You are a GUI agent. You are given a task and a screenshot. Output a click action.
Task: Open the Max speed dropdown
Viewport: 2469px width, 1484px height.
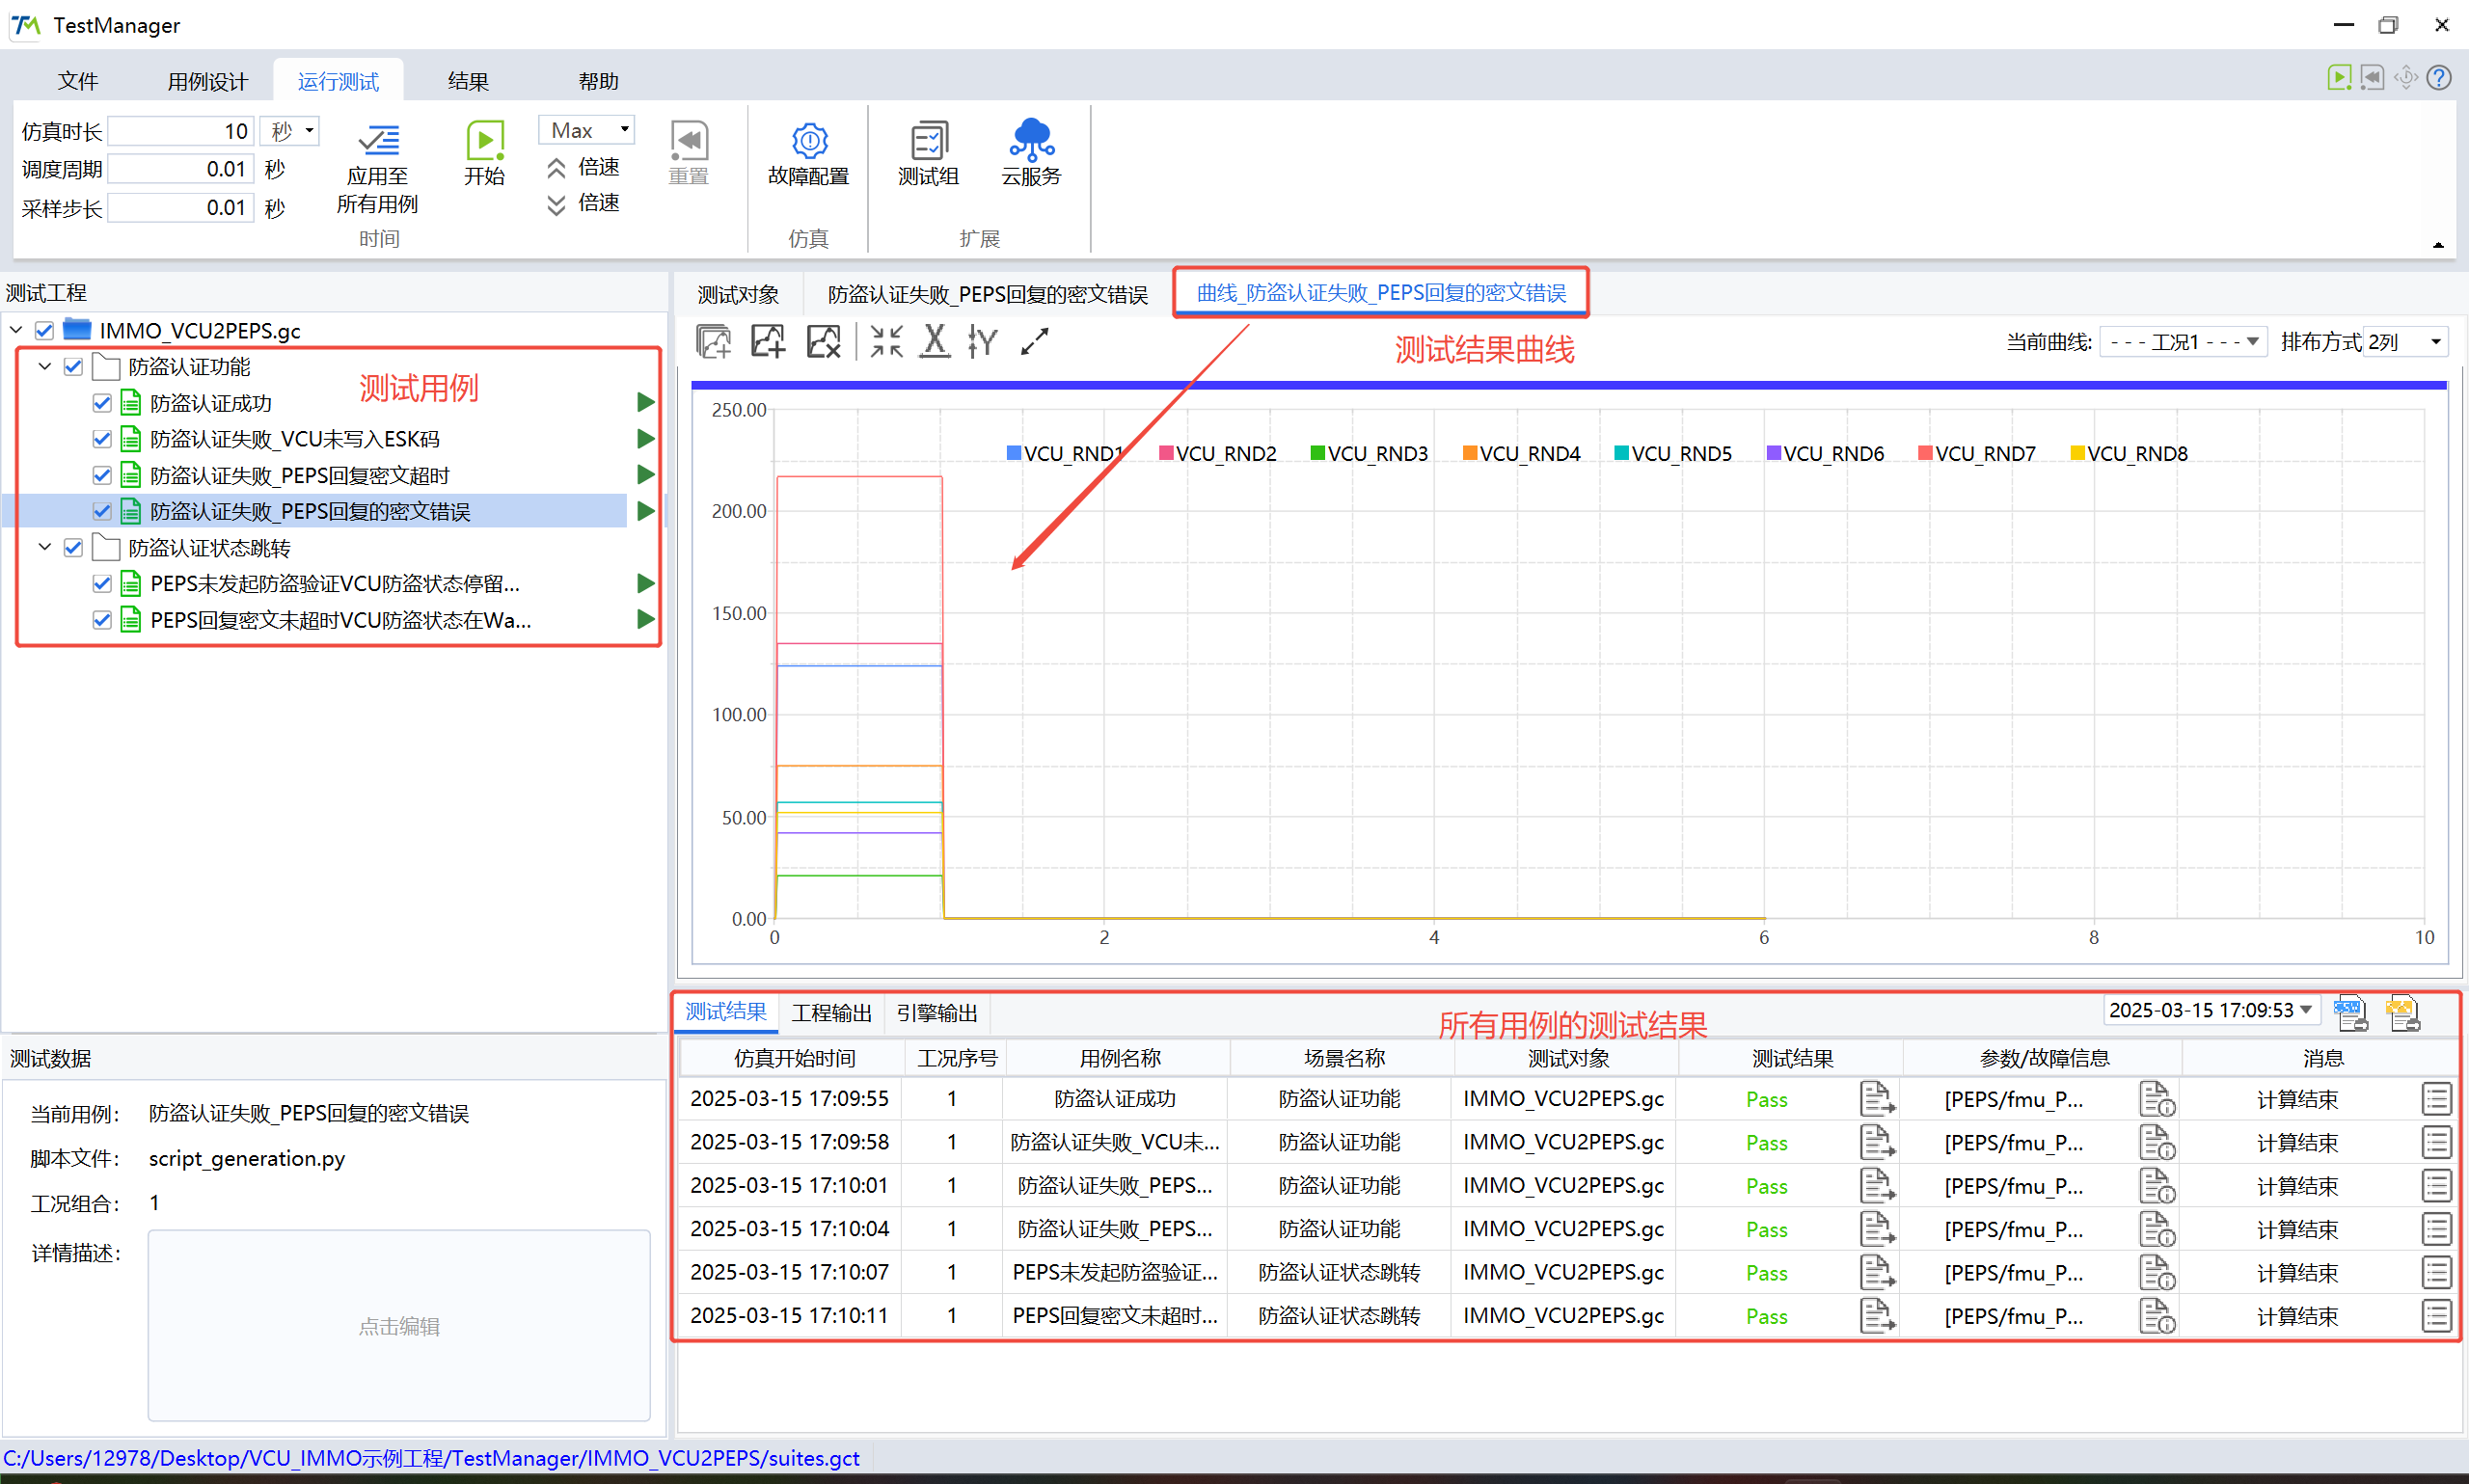click(x=587, y=130)
